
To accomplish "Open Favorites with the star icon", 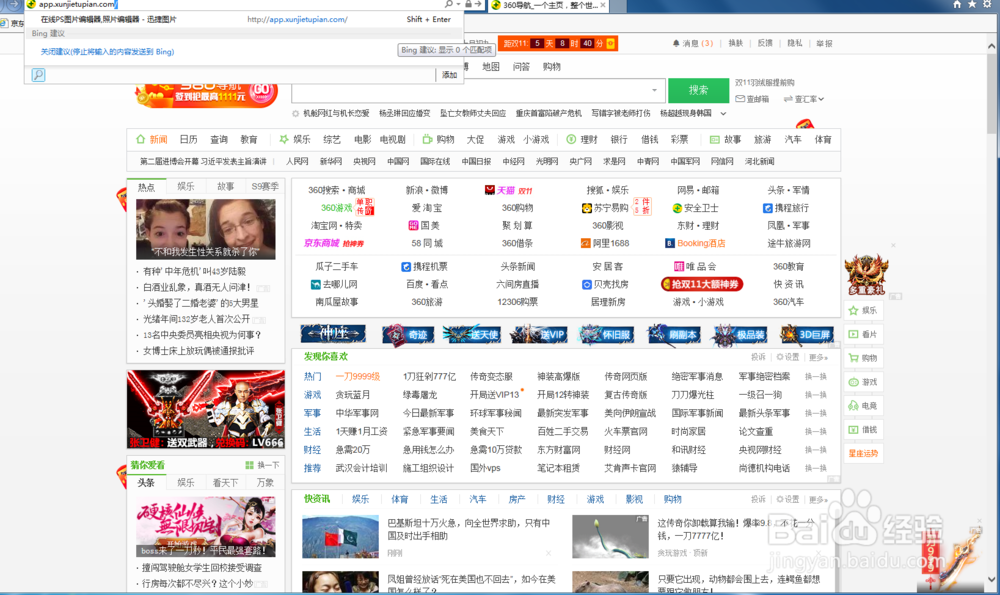I will [972, 4].
